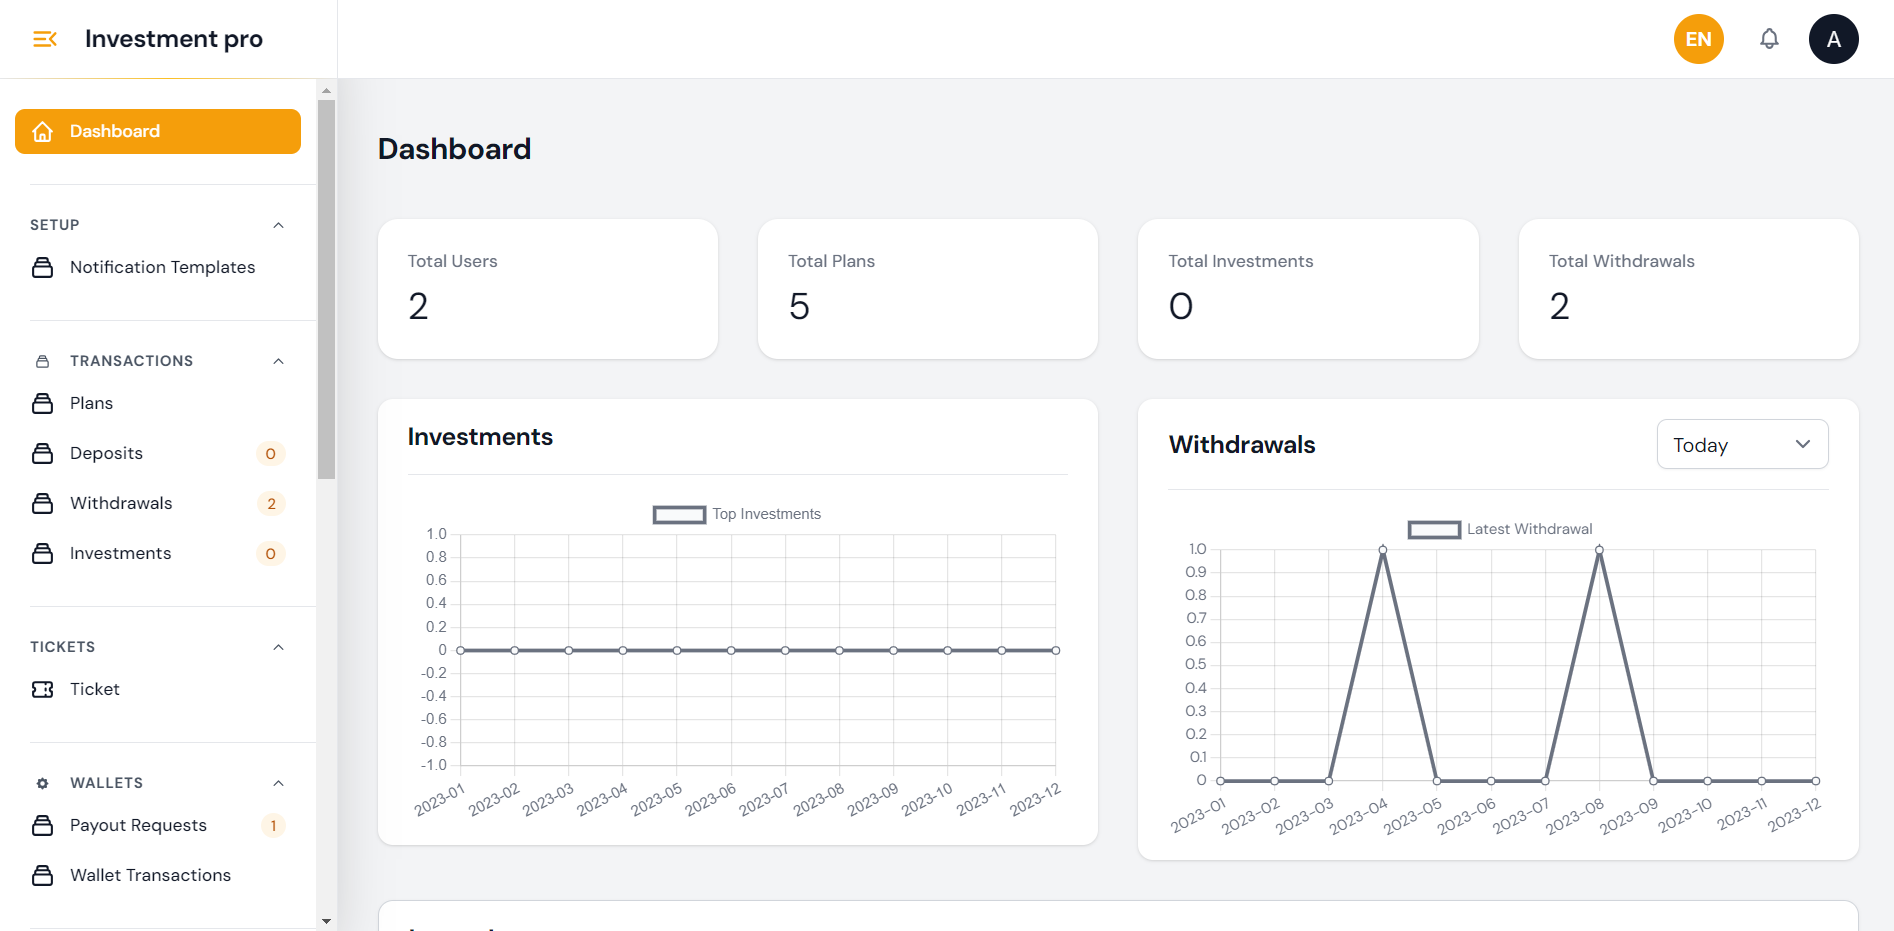
Task: Open the sidebar Withdrawals link
Action: click(121, 503)
